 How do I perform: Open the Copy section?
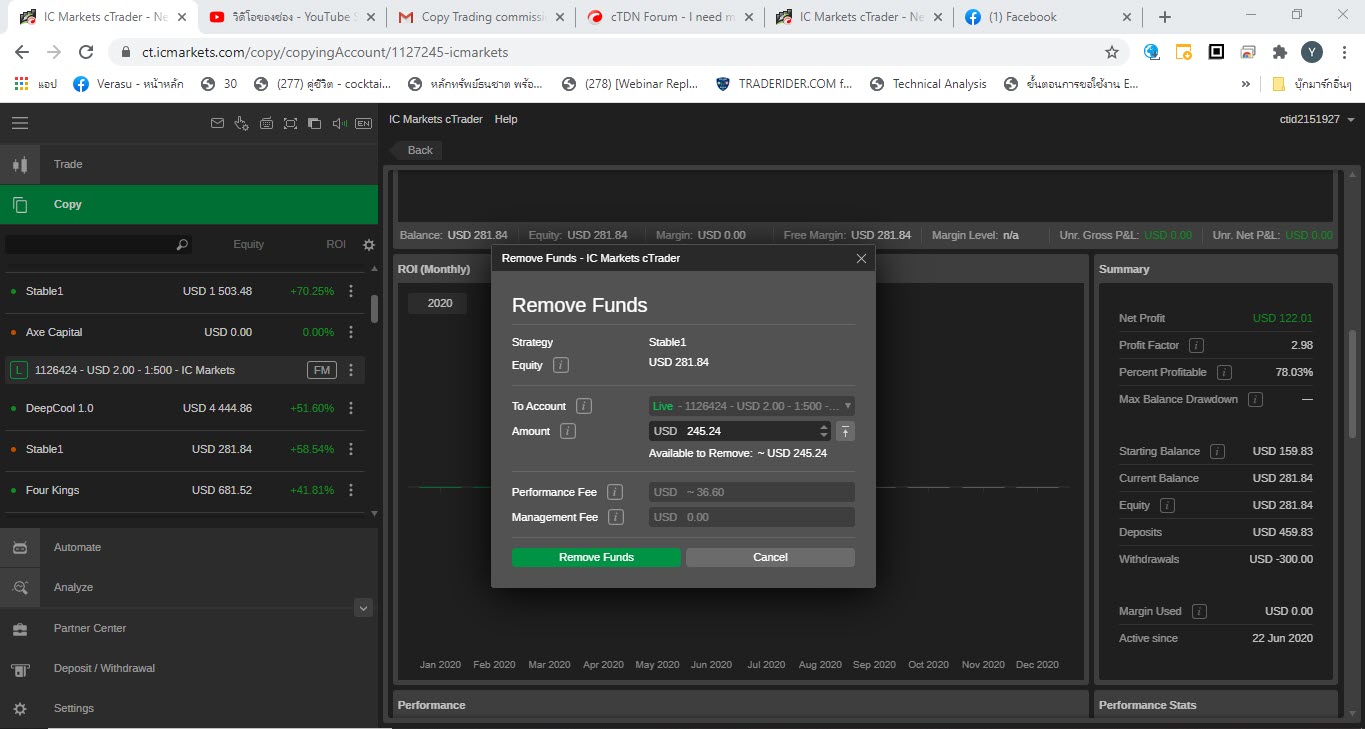click(189, 204)
